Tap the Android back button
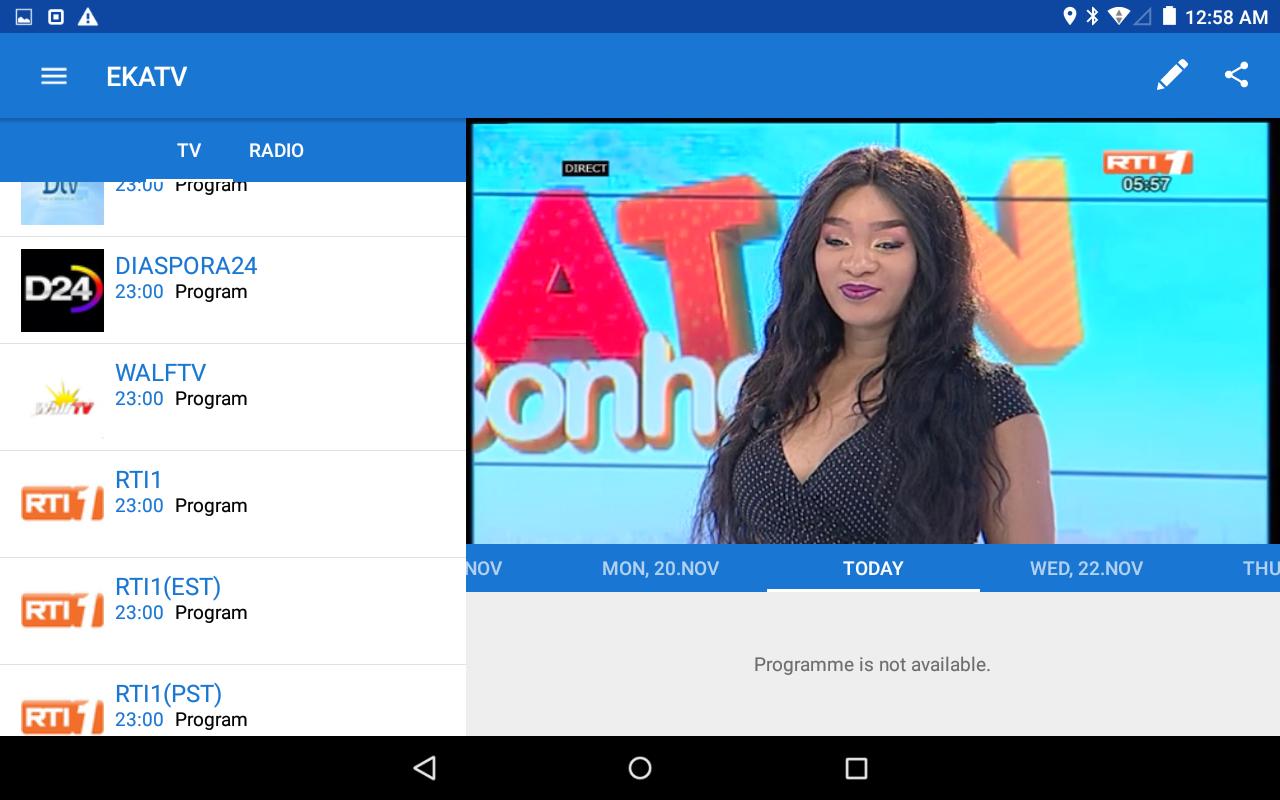1280x800 pixels. 425,768
